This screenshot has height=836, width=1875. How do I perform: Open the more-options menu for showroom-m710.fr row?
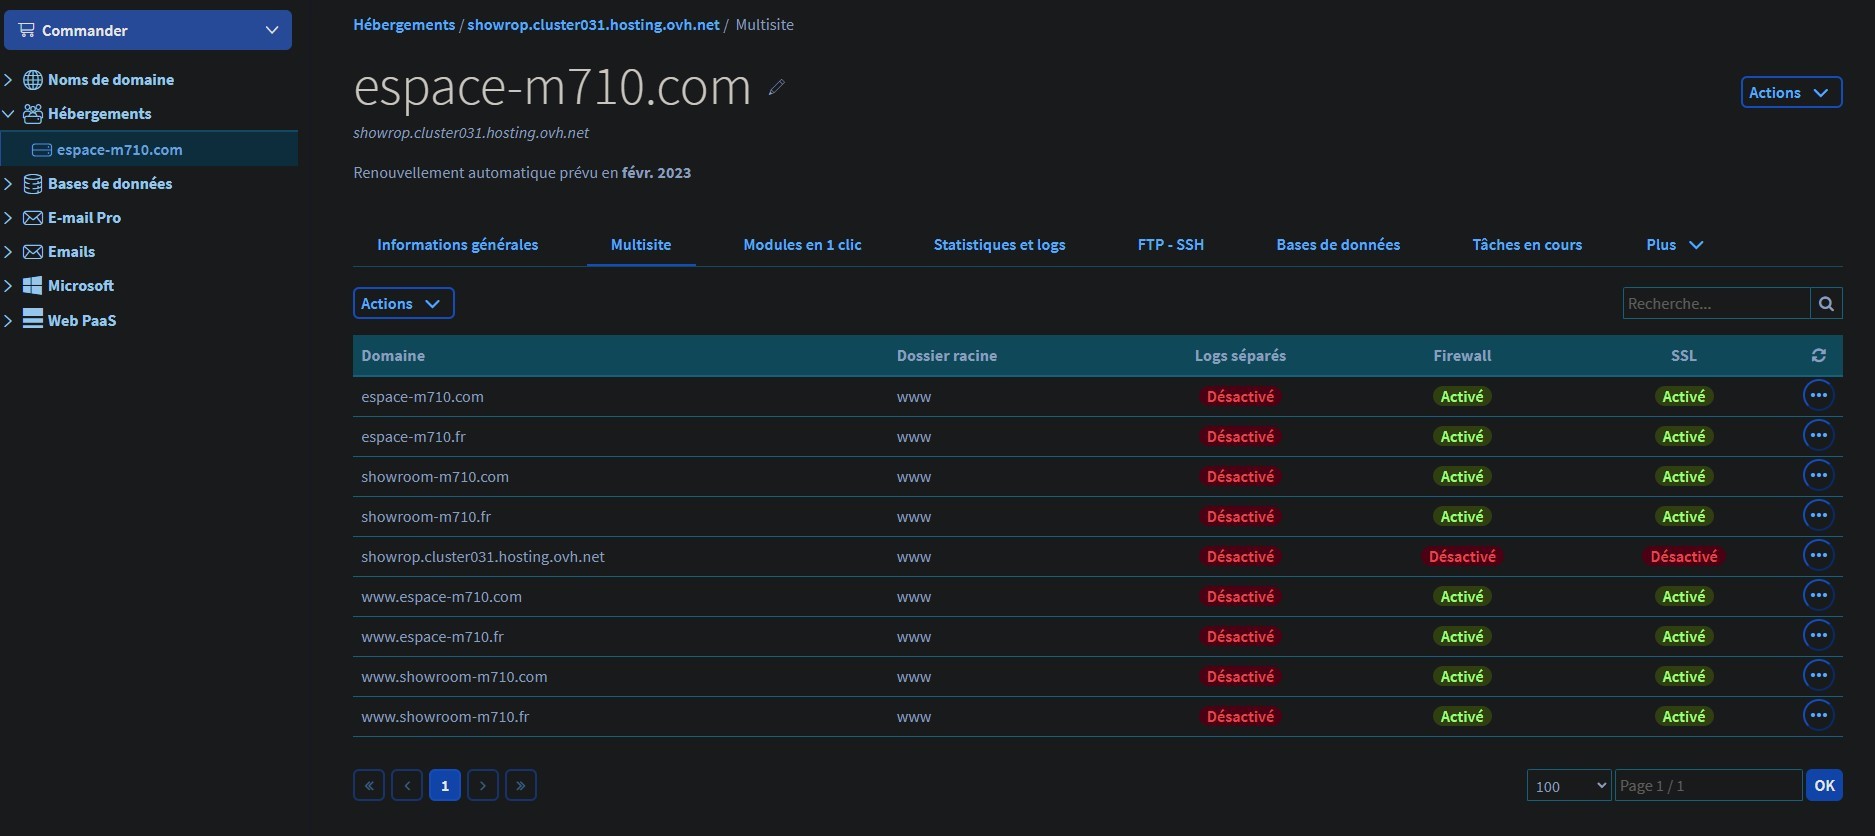(x=1818, y=516)
